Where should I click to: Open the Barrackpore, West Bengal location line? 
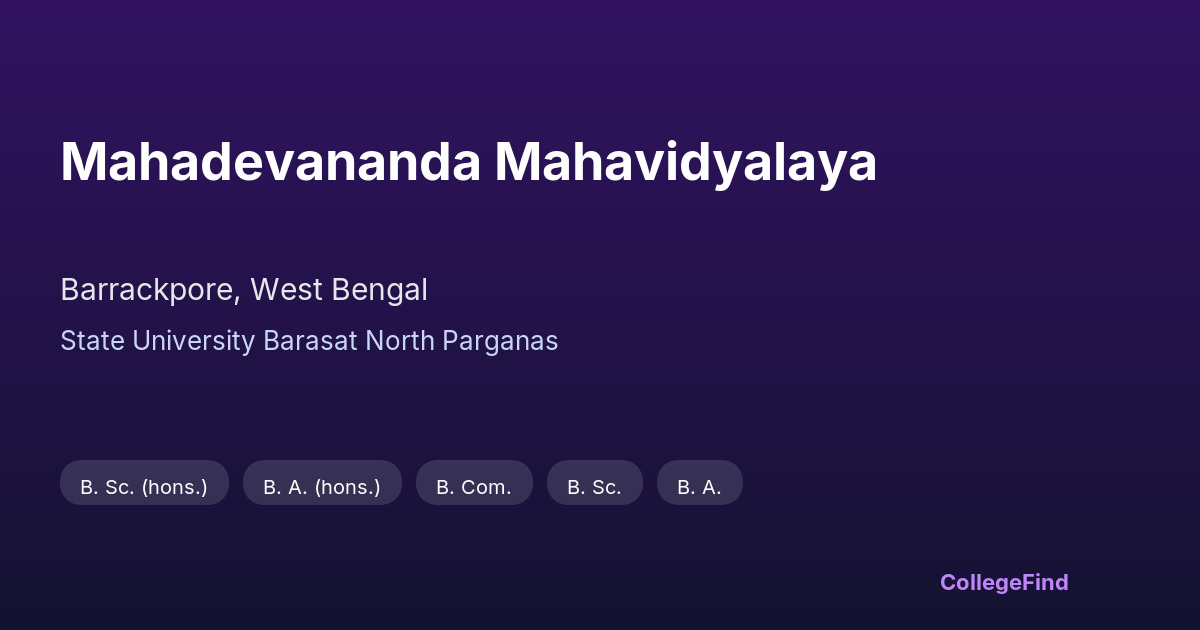click(244, 290)
